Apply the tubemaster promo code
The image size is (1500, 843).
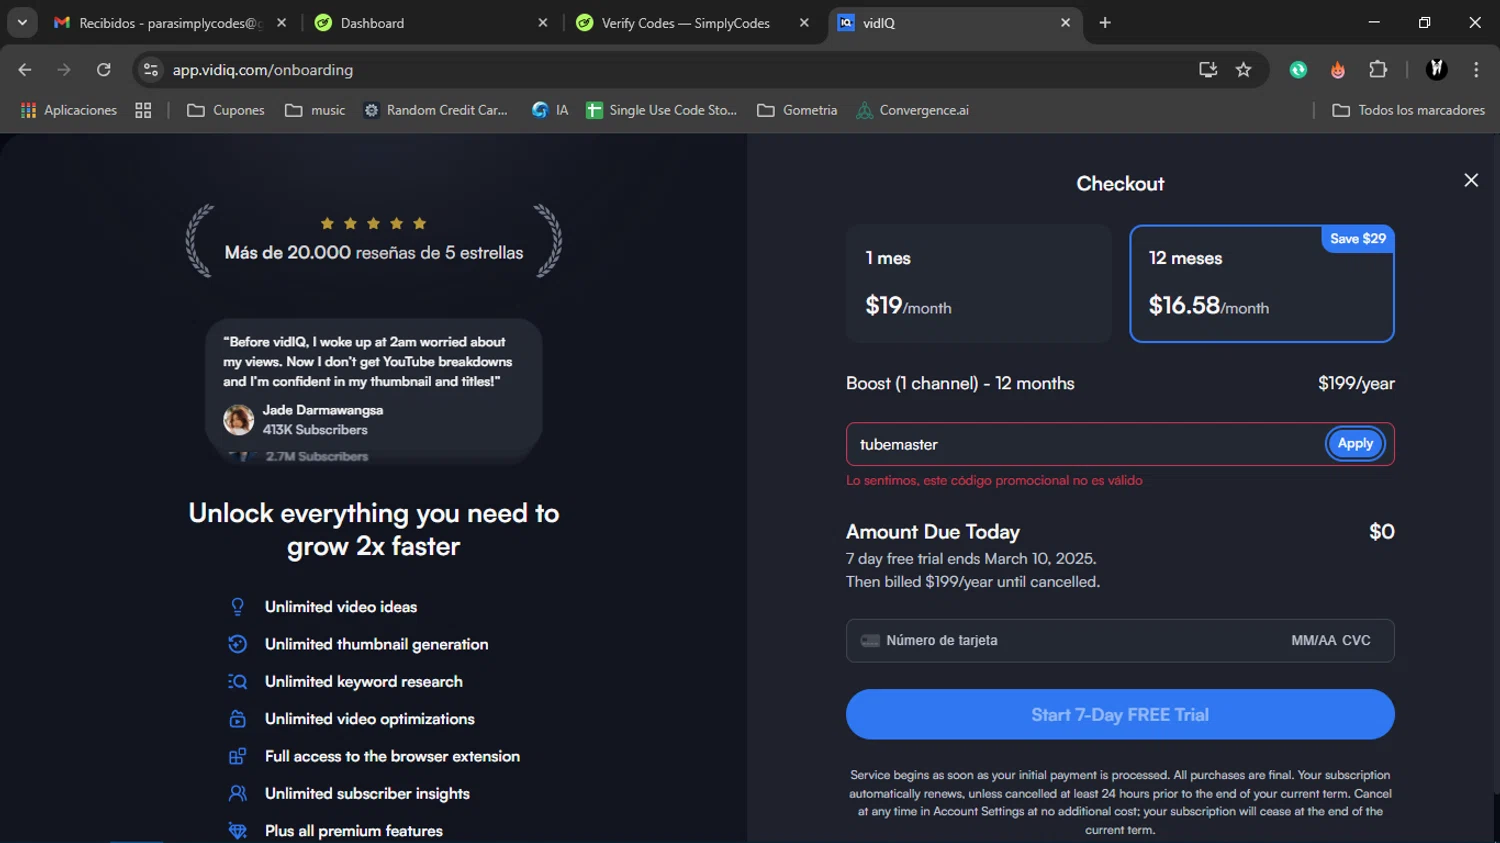click(x=1355, y=444)
